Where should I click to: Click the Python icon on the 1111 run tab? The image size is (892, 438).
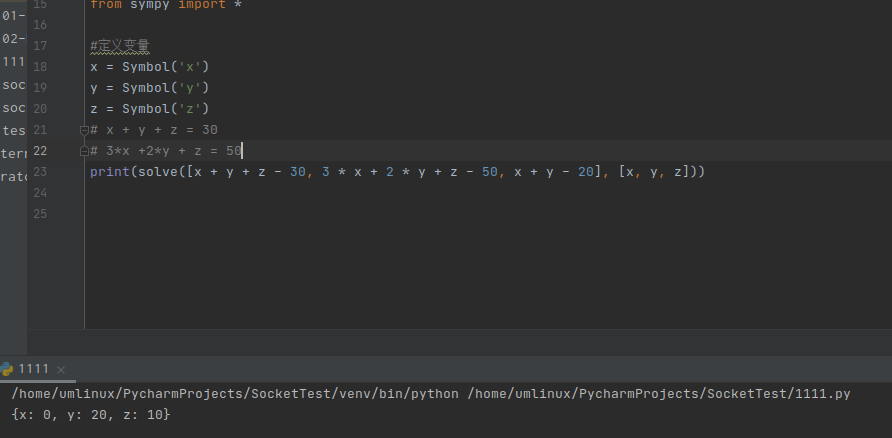[x=8, y=369]
